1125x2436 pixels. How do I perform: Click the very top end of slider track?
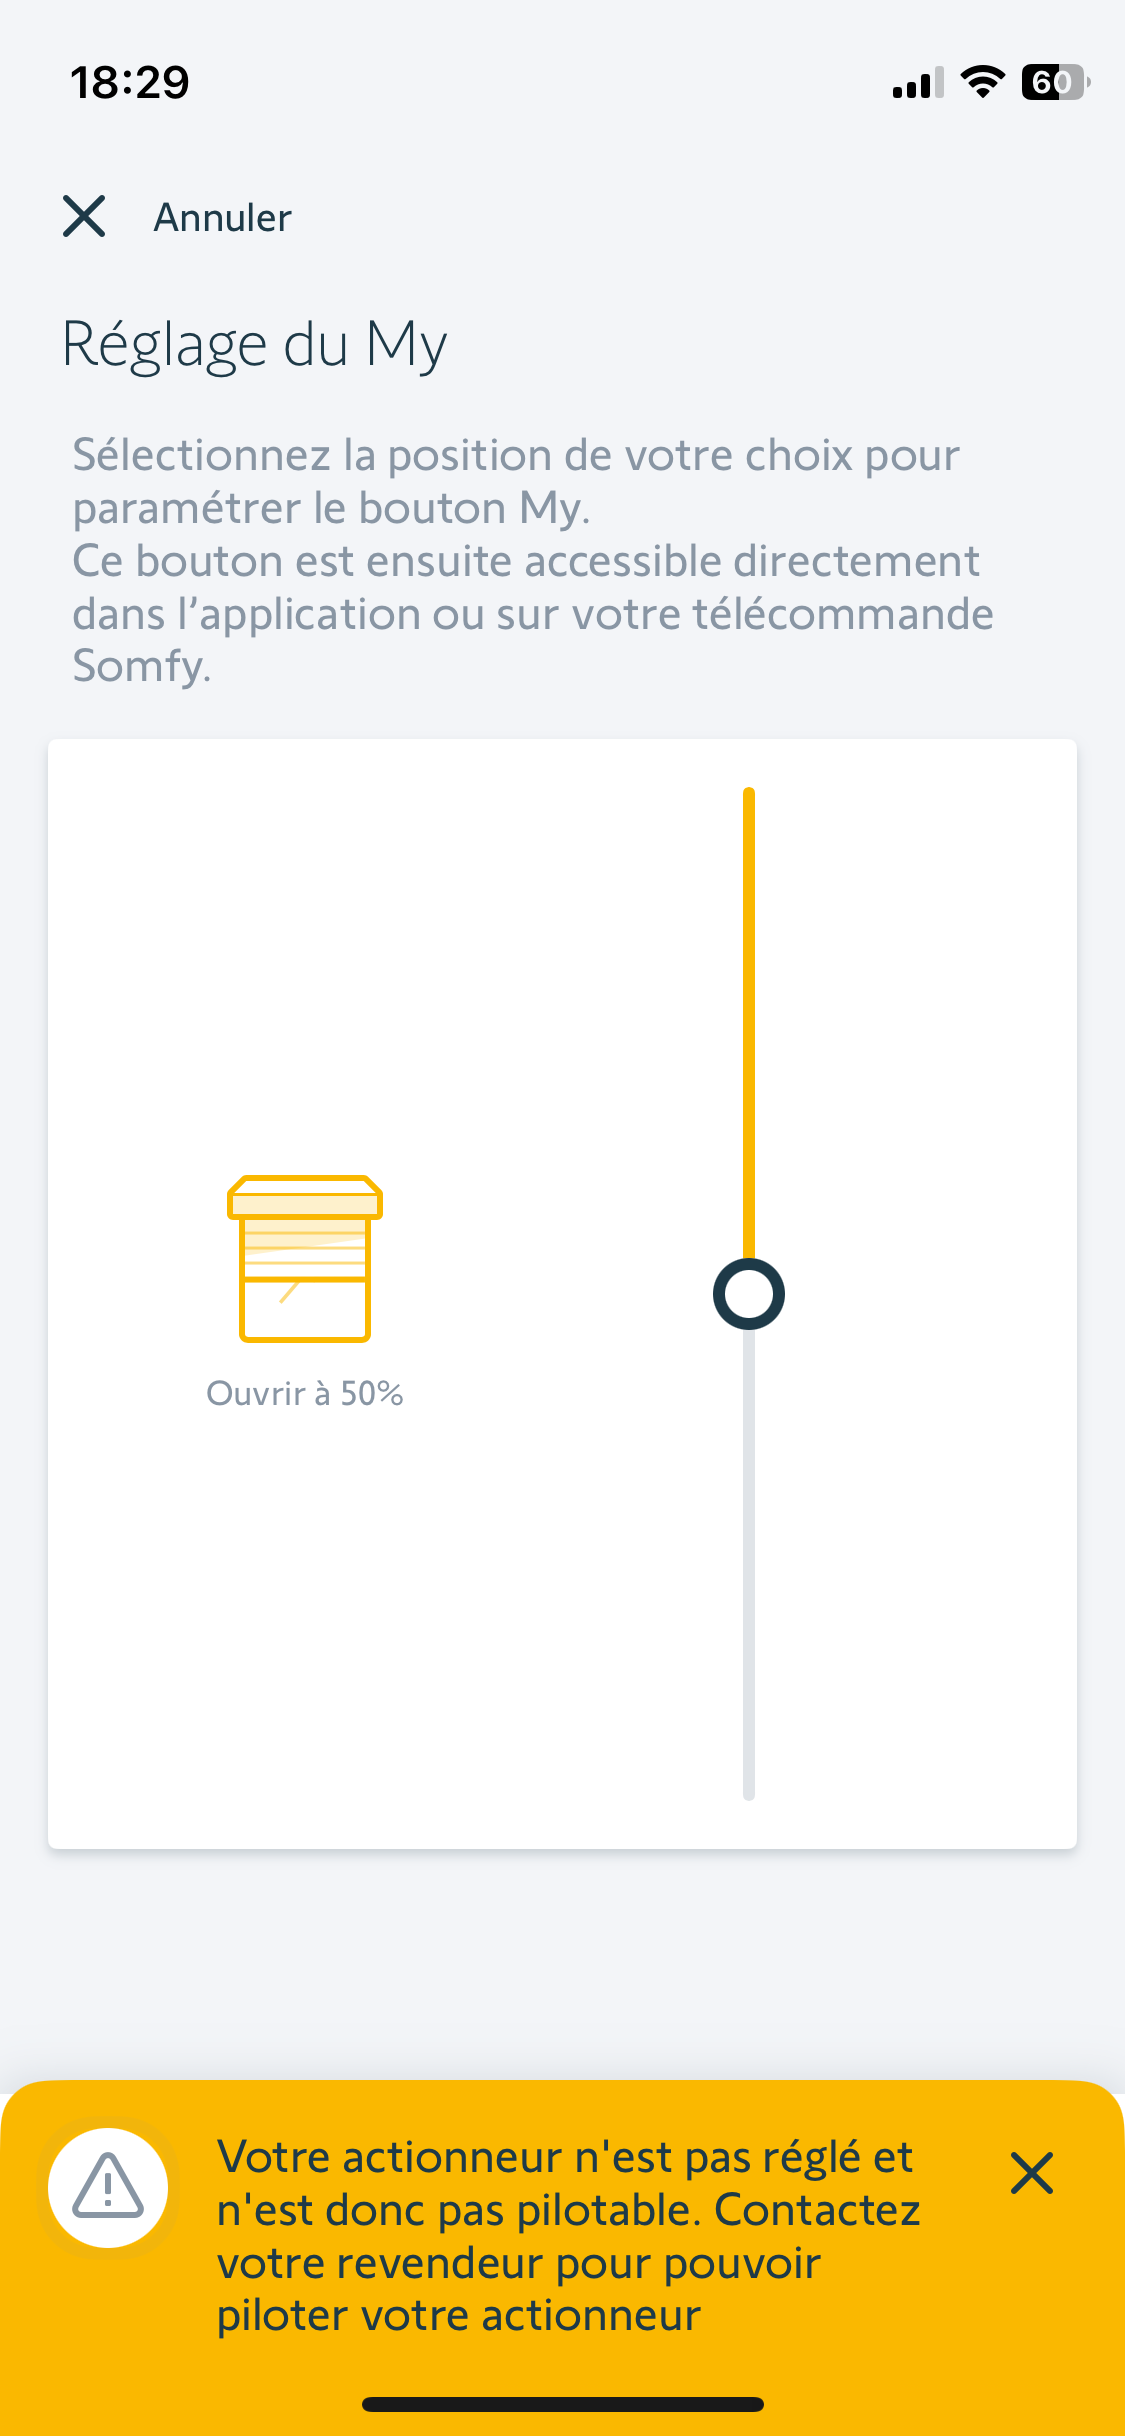(748, 794)
